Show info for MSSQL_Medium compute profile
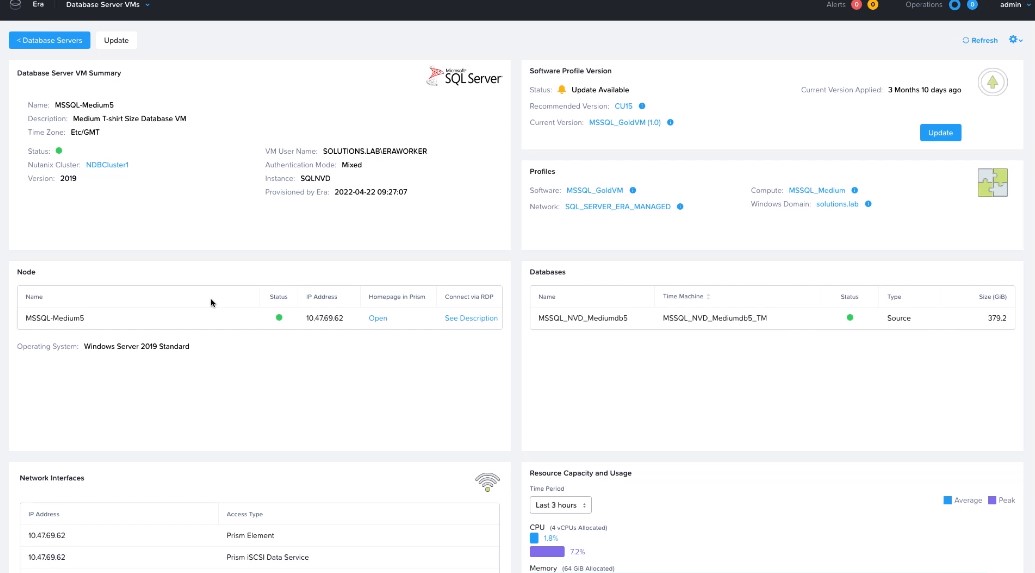The image size is (1035, 573). [x=854, y=190]
